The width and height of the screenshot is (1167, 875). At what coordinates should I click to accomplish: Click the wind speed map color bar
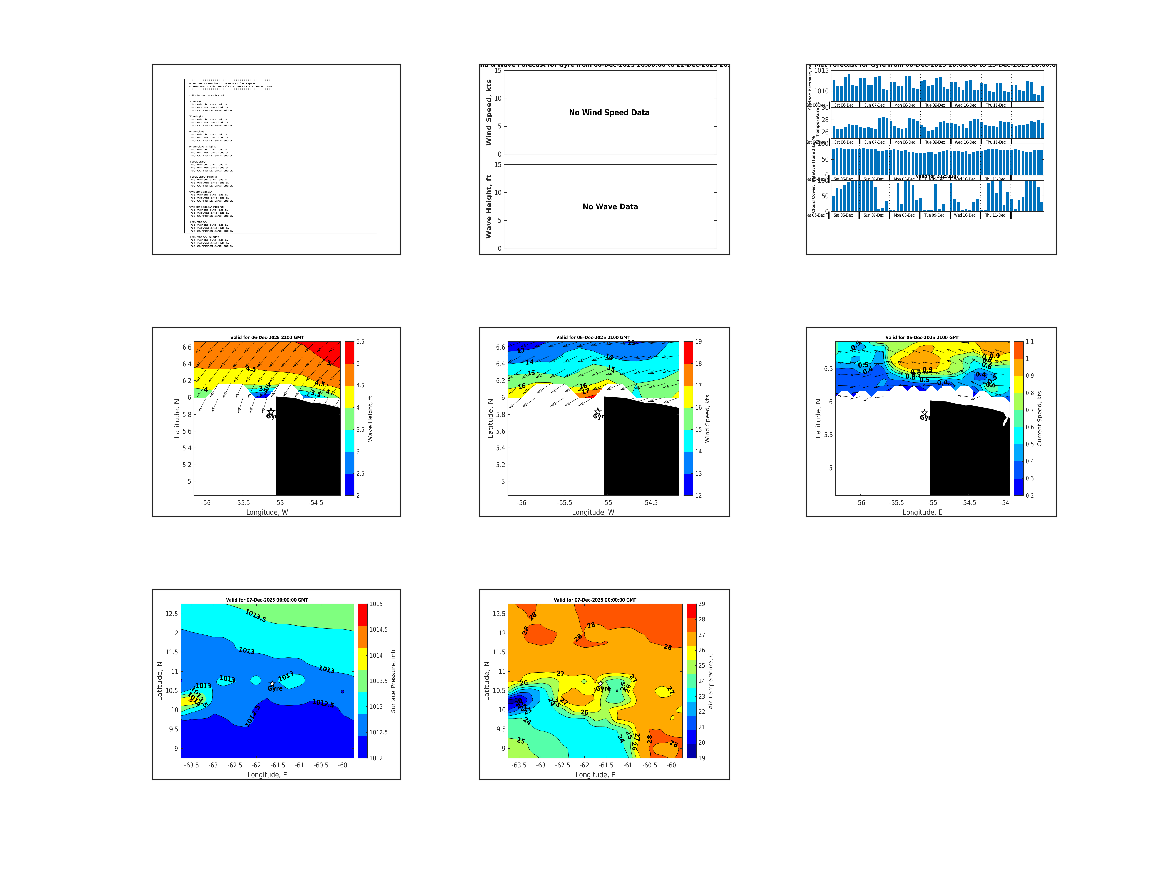pyautogui.click(x=688, y=418)
